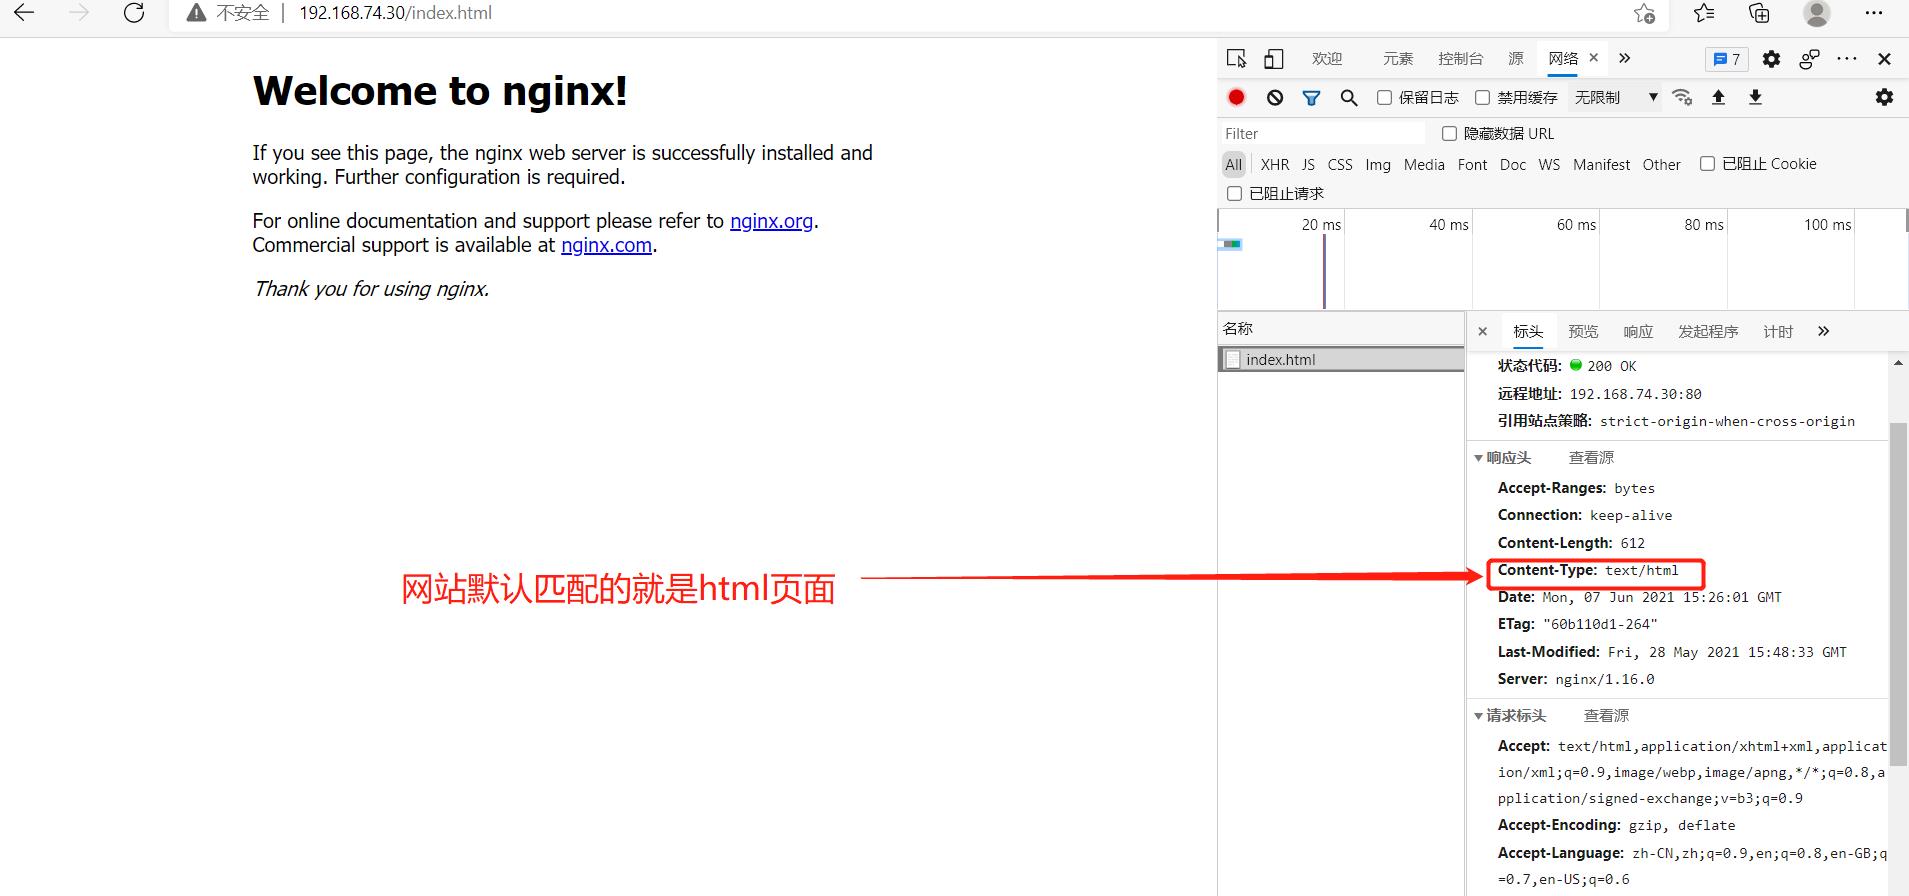The image size is (1909, 896).
Task: Enable the 禁用缓存 checkbox
Action: [x=1483, y=97]
